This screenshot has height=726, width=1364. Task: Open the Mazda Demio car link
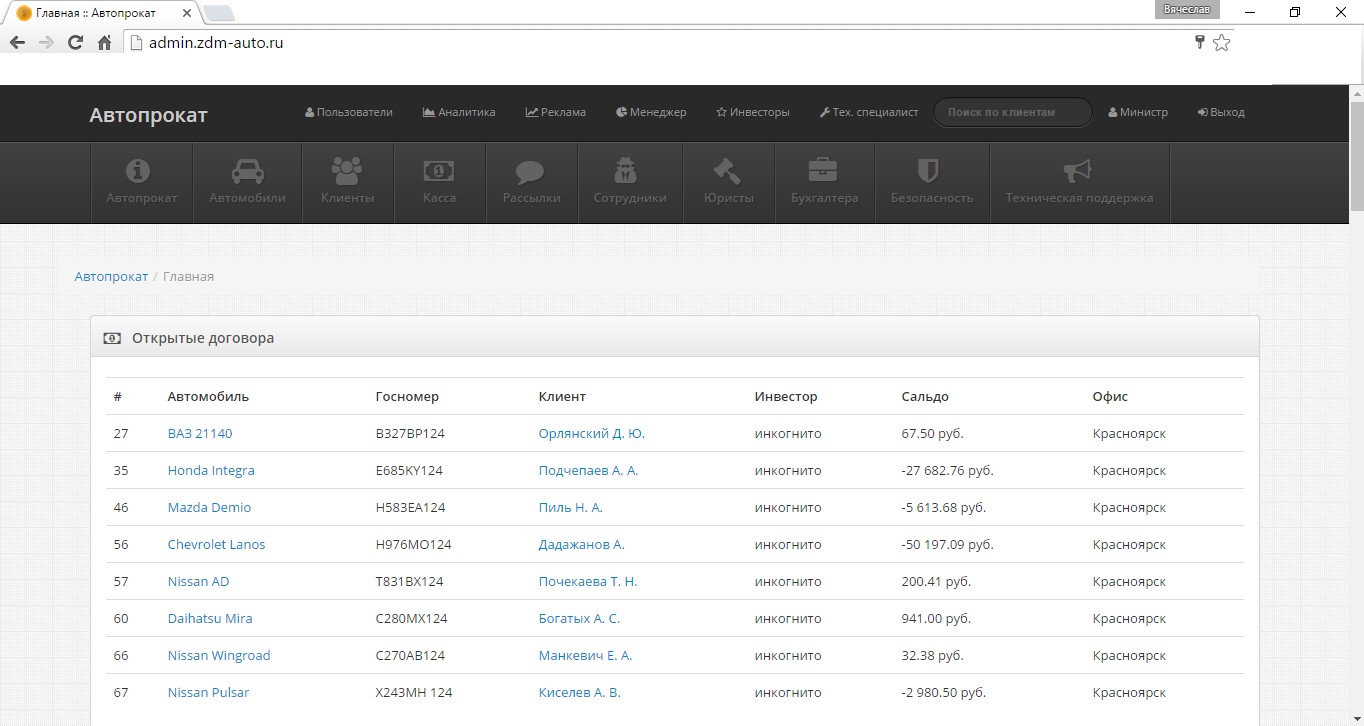pyautogui.click(x=209, y=507)
